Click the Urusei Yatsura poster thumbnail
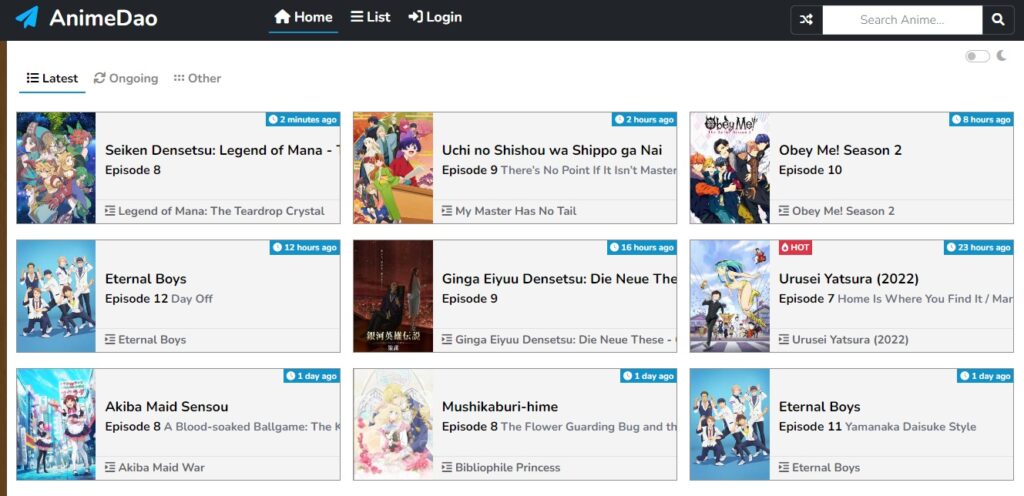1024x496 pixels. point(730,296)
